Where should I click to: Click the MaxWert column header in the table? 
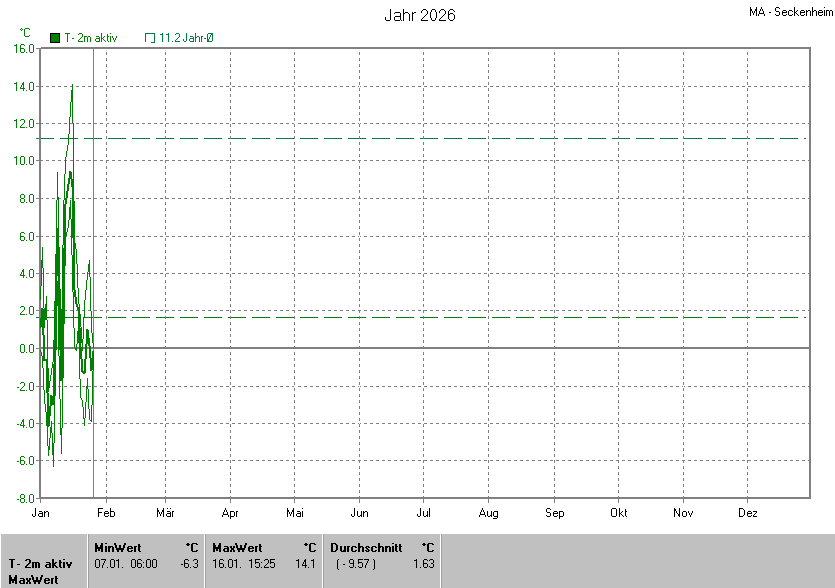(237, 548)
